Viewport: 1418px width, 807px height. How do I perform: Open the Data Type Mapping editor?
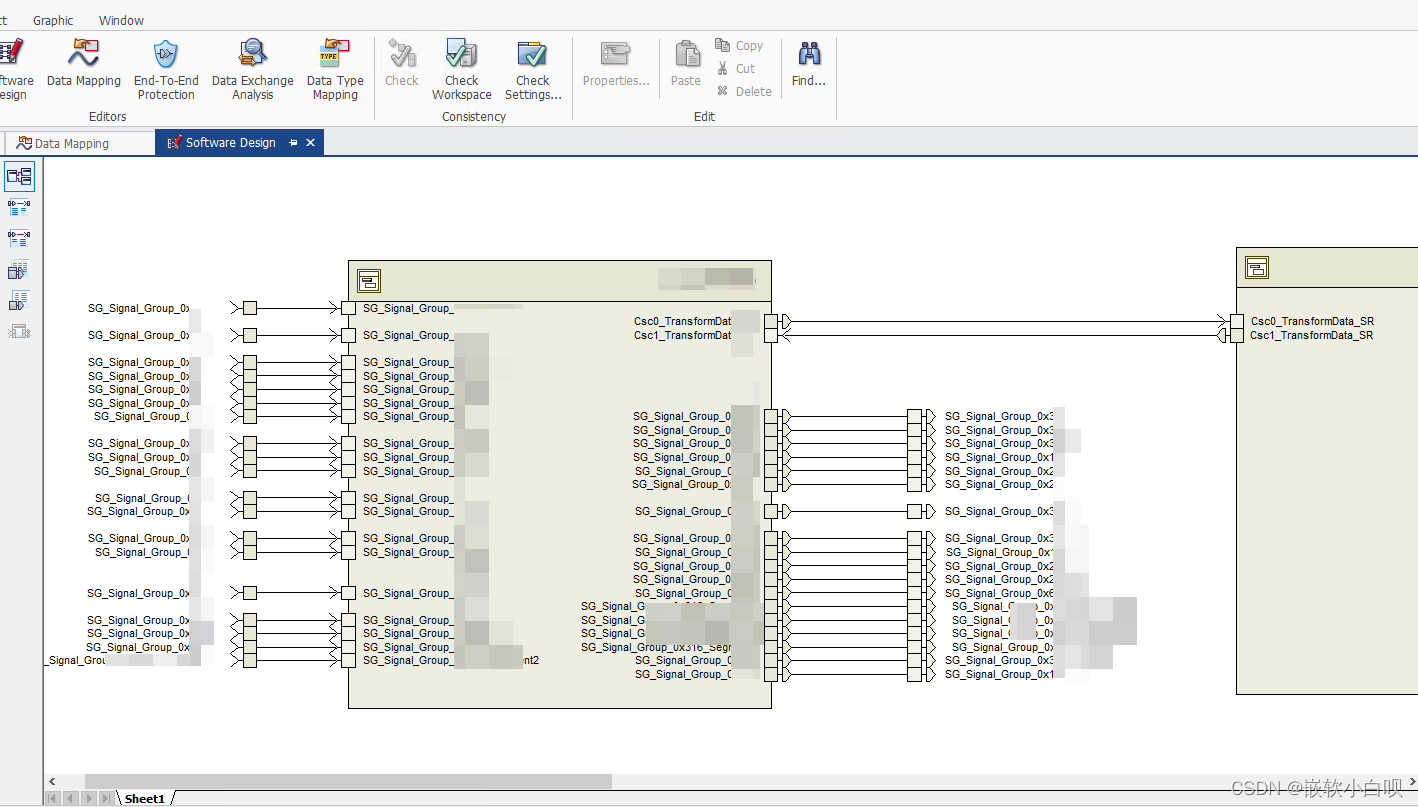coord(335,70)
